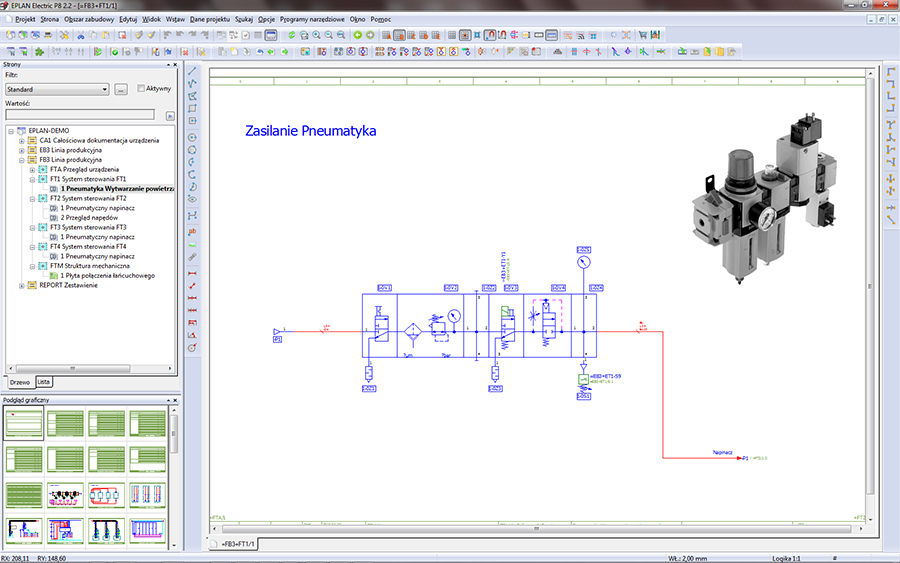900x563 pixels.
Task: Expand the REPORT Zestawienie node
Action: (x=21, y=285)
